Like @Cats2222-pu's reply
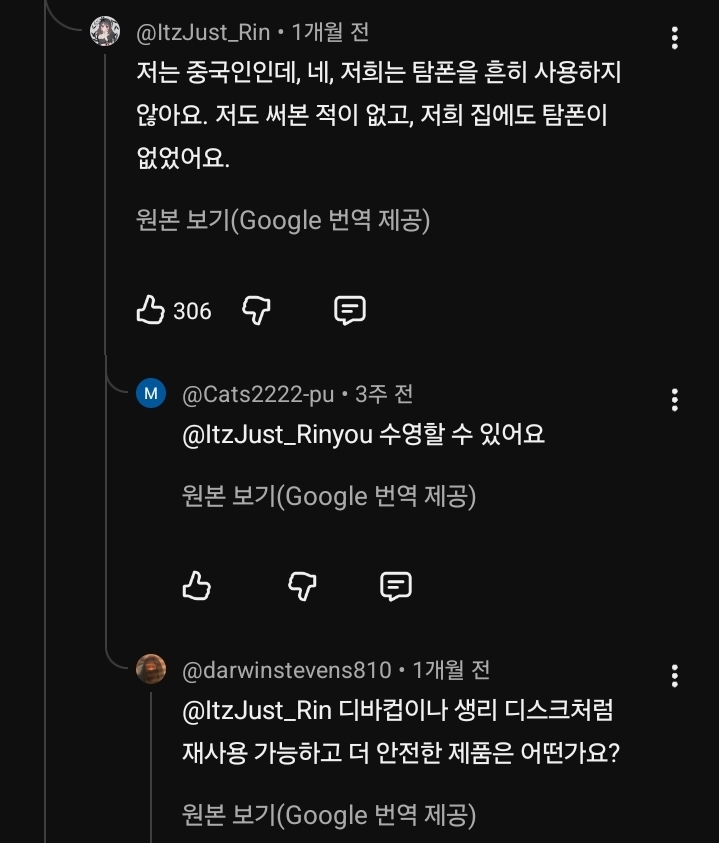 click(197, 587)
